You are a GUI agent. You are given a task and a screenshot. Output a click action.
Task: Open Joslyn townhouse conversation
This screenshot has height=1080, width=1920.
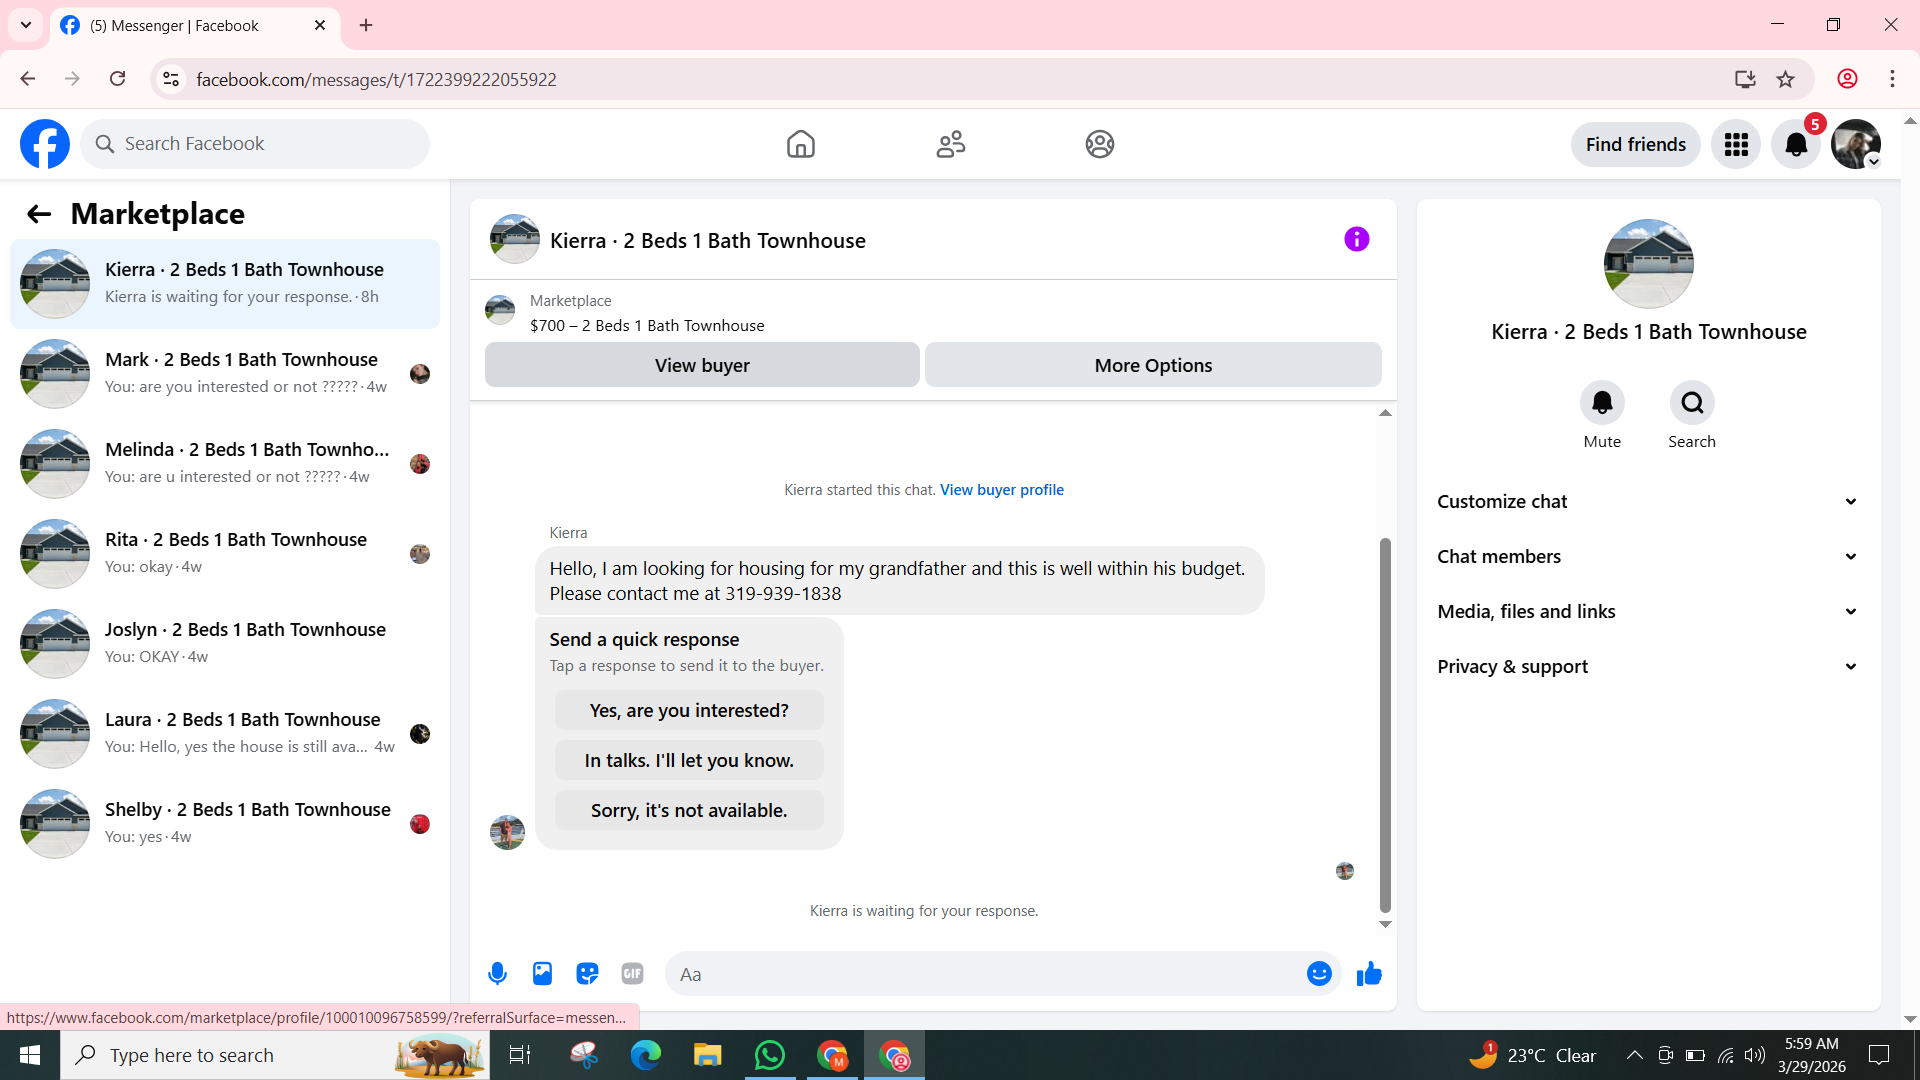pyautogui.click(x=225, y=644)
